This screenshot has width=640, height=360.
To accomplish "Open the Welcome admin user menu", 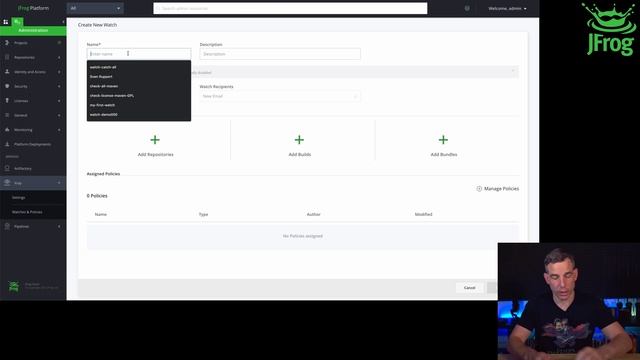I will coord(507,8).
